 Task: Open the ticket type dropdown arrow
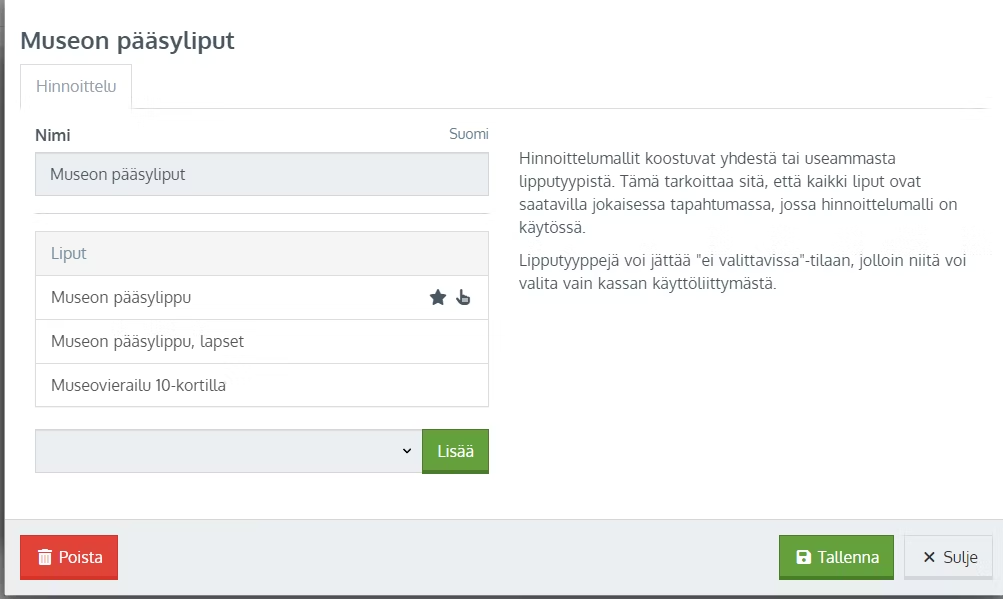[x=407, y=451]
